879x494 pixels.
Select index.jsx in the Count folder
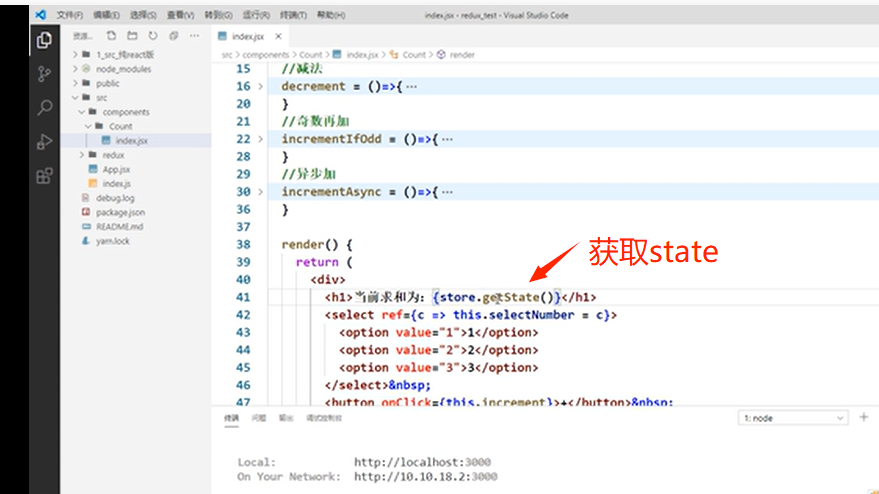(132, 141)
